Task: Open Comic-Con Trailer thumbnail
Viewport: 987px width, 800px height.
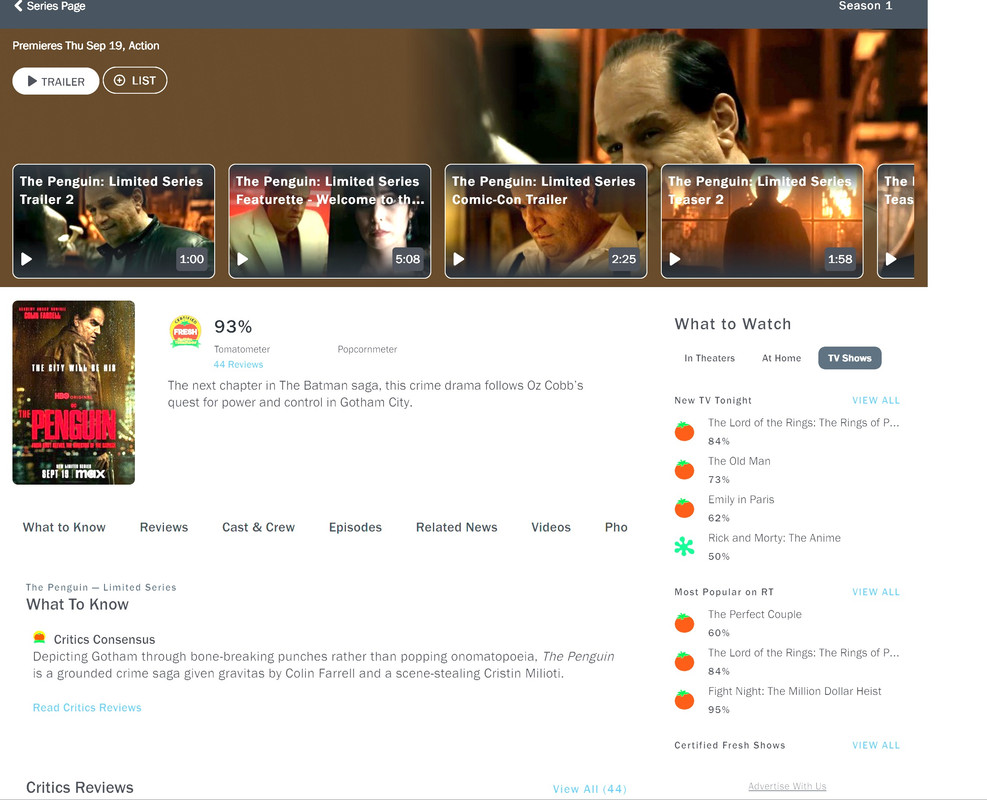Action: (x=546, y=221)
